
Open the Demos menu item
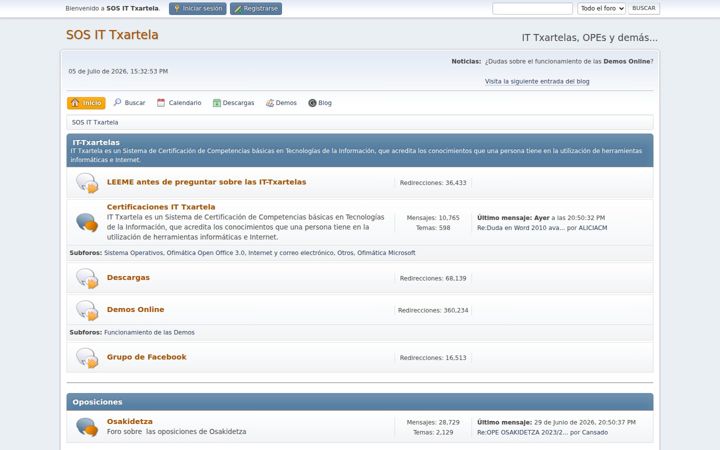click(281, 103)
